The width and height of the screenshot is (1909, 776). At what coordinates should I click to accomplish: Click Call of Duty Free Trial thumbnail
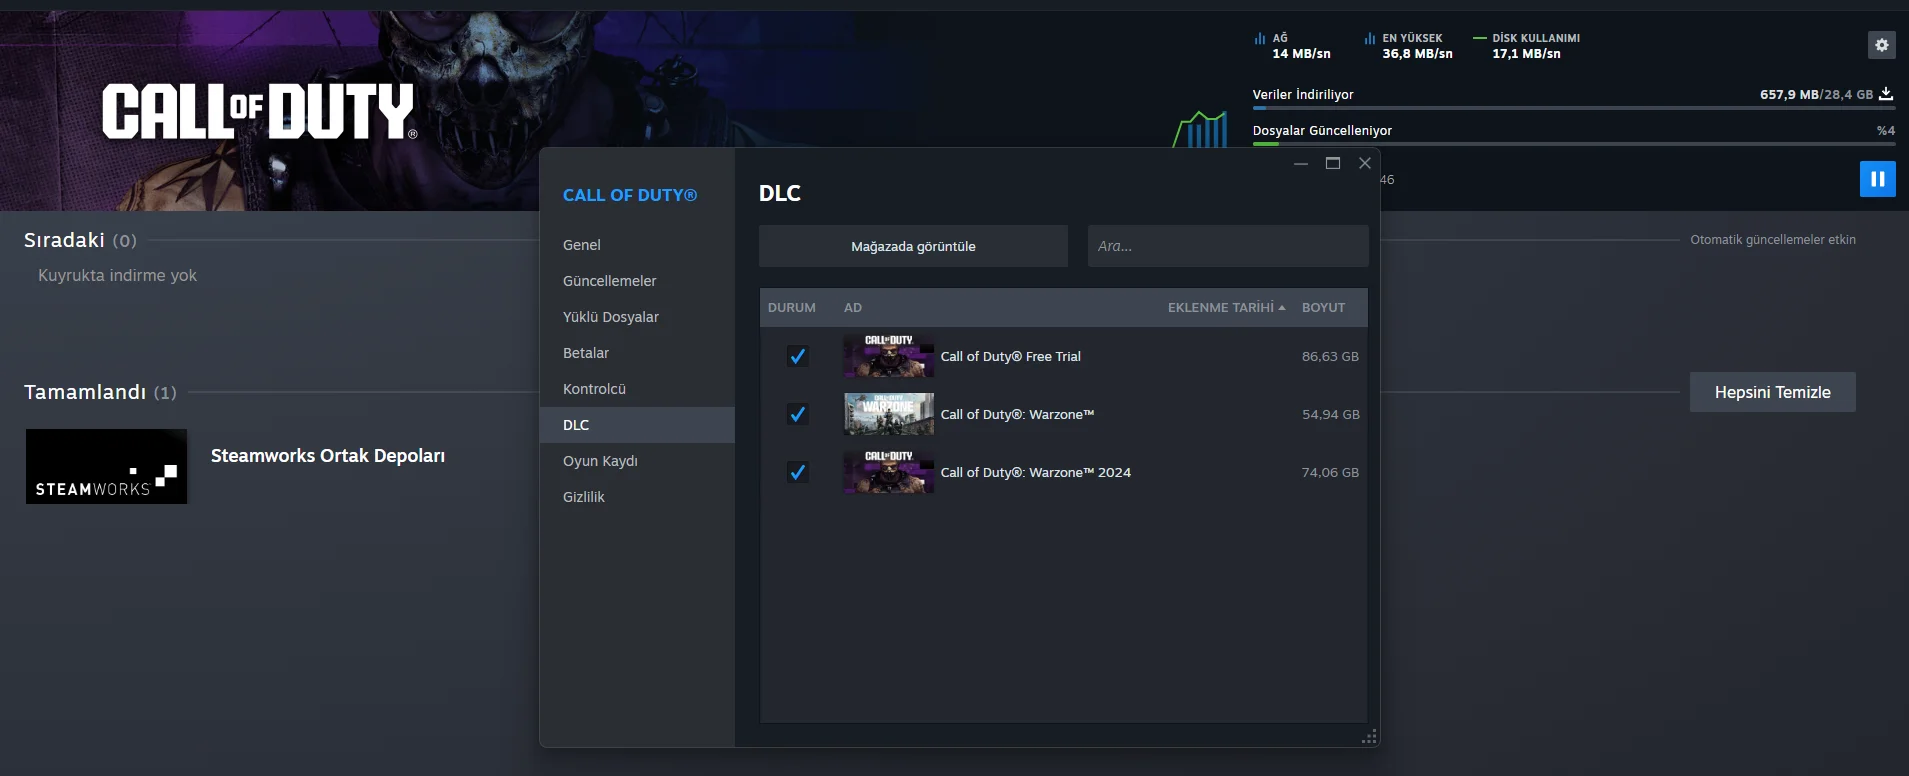click(x=888, y=356)
